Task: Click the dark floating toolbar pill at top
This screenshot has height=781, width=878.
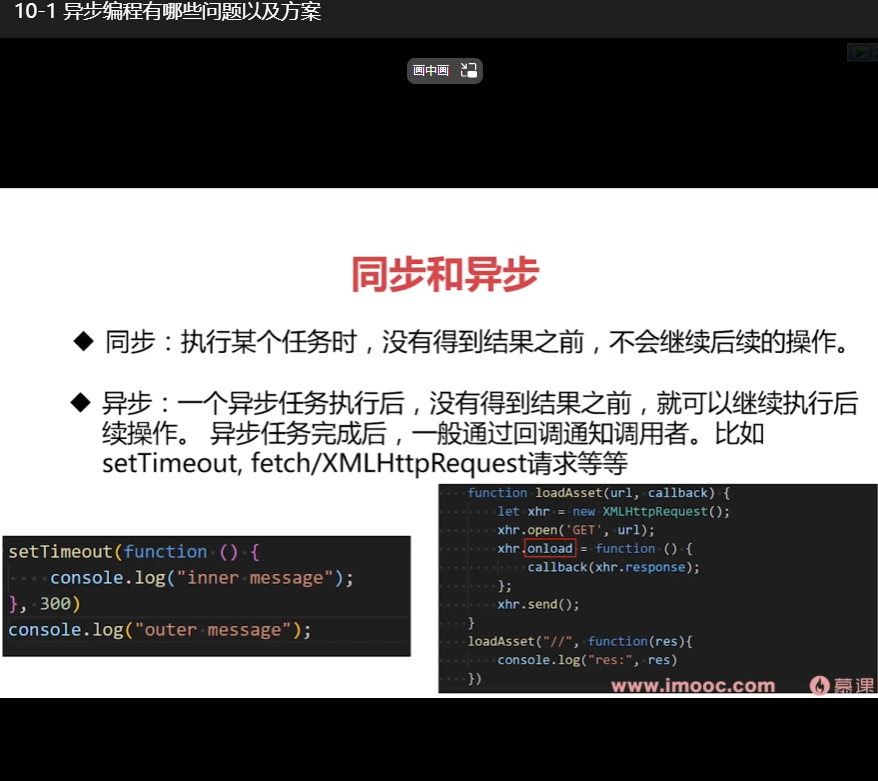Action: pyautogui.click(x=444, y=70)
